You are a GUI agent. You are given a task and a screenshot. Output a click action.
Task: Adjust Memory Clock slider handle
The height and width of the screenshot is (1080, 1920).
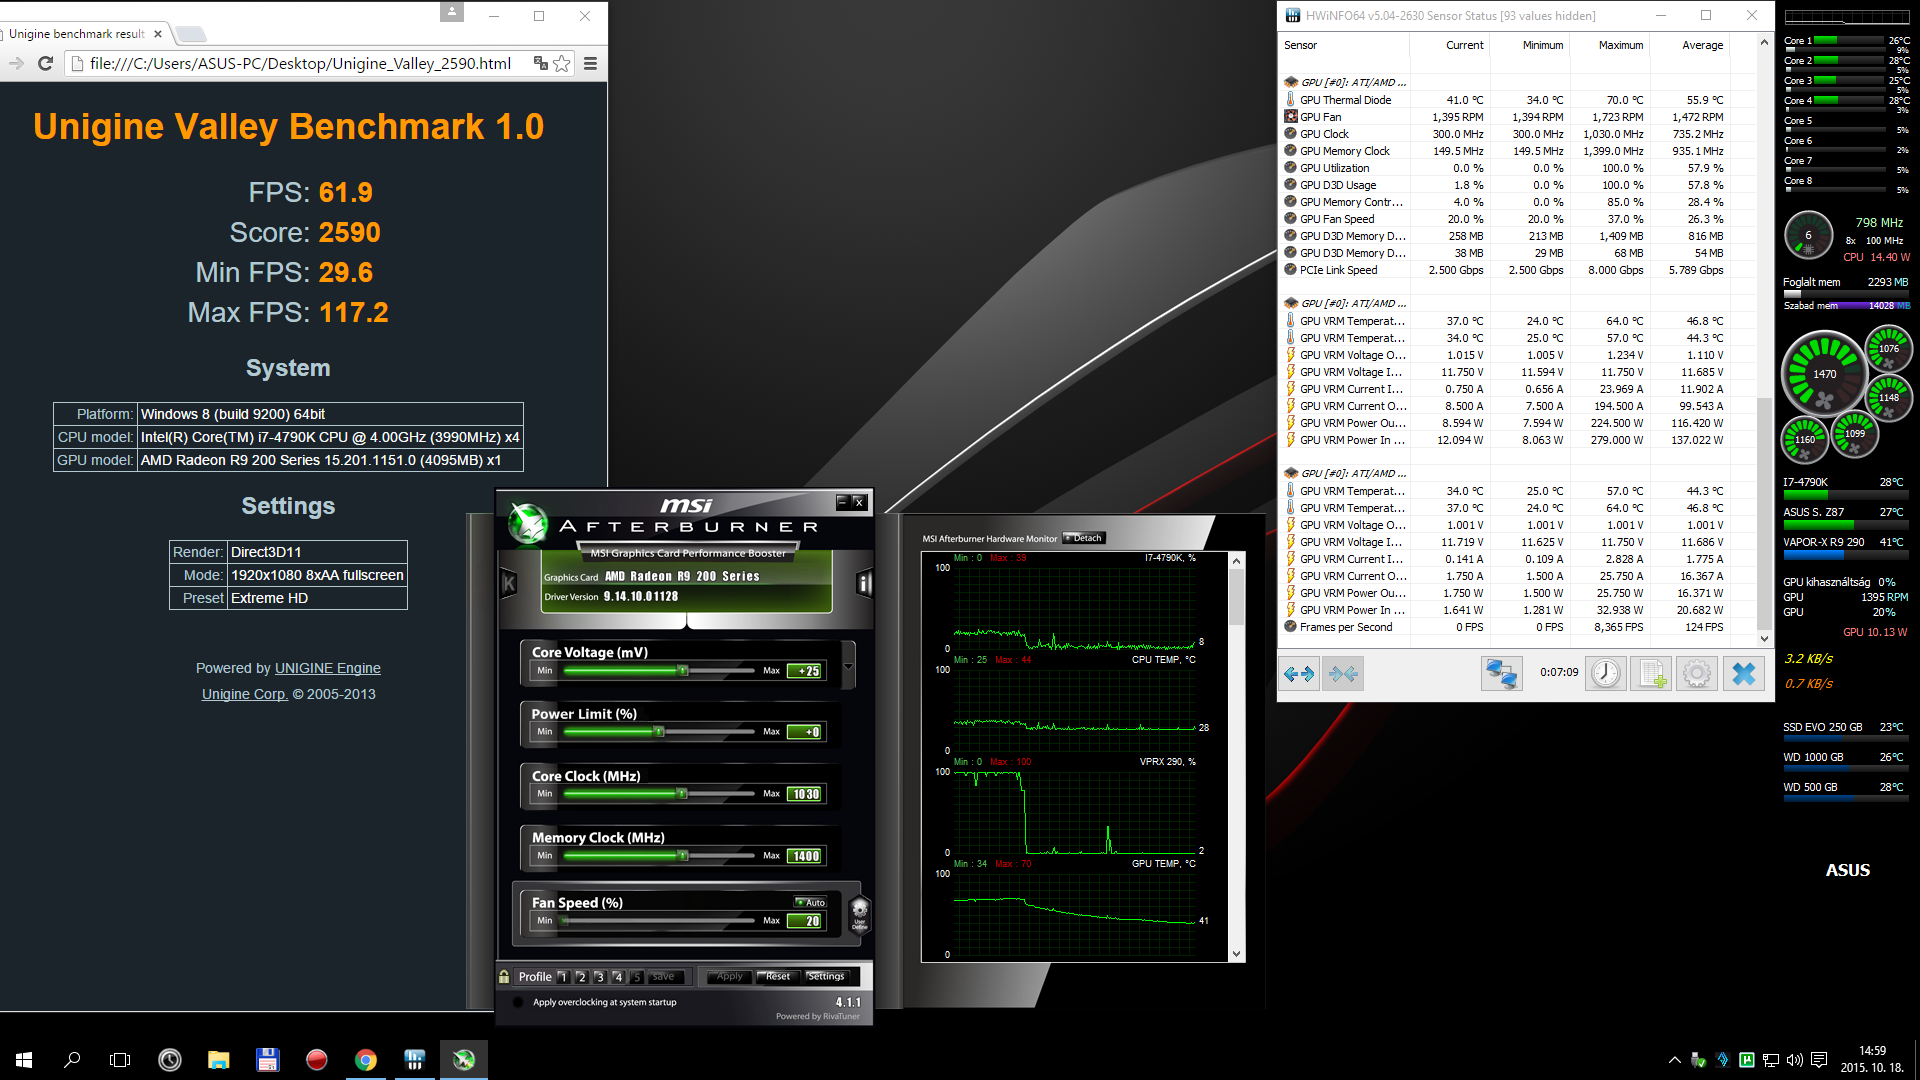tap(683, 856)
